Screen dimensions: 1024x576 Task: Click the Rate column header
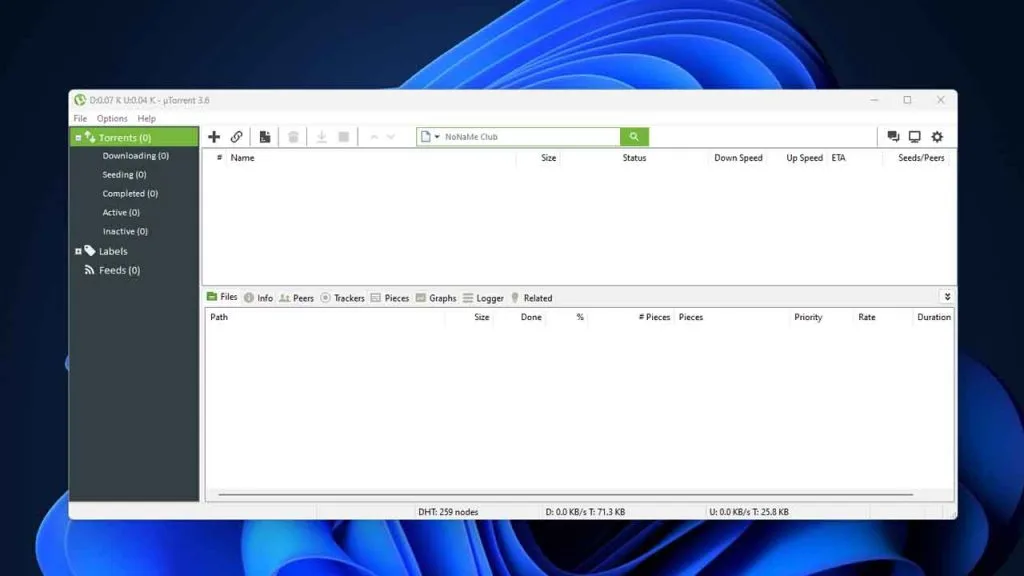[x=867, y=317]
